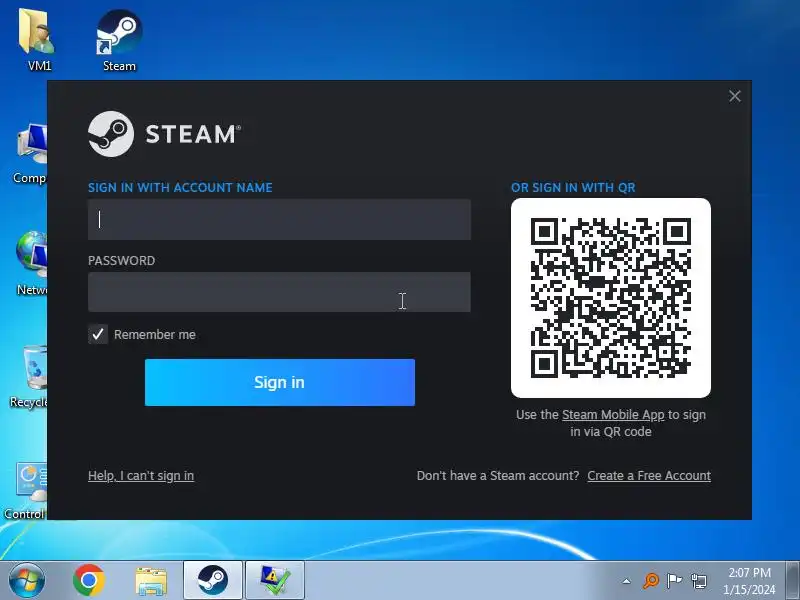Open Action Center flag tray icon
This screenshot has width=800, height=600.
pos(674,581)
